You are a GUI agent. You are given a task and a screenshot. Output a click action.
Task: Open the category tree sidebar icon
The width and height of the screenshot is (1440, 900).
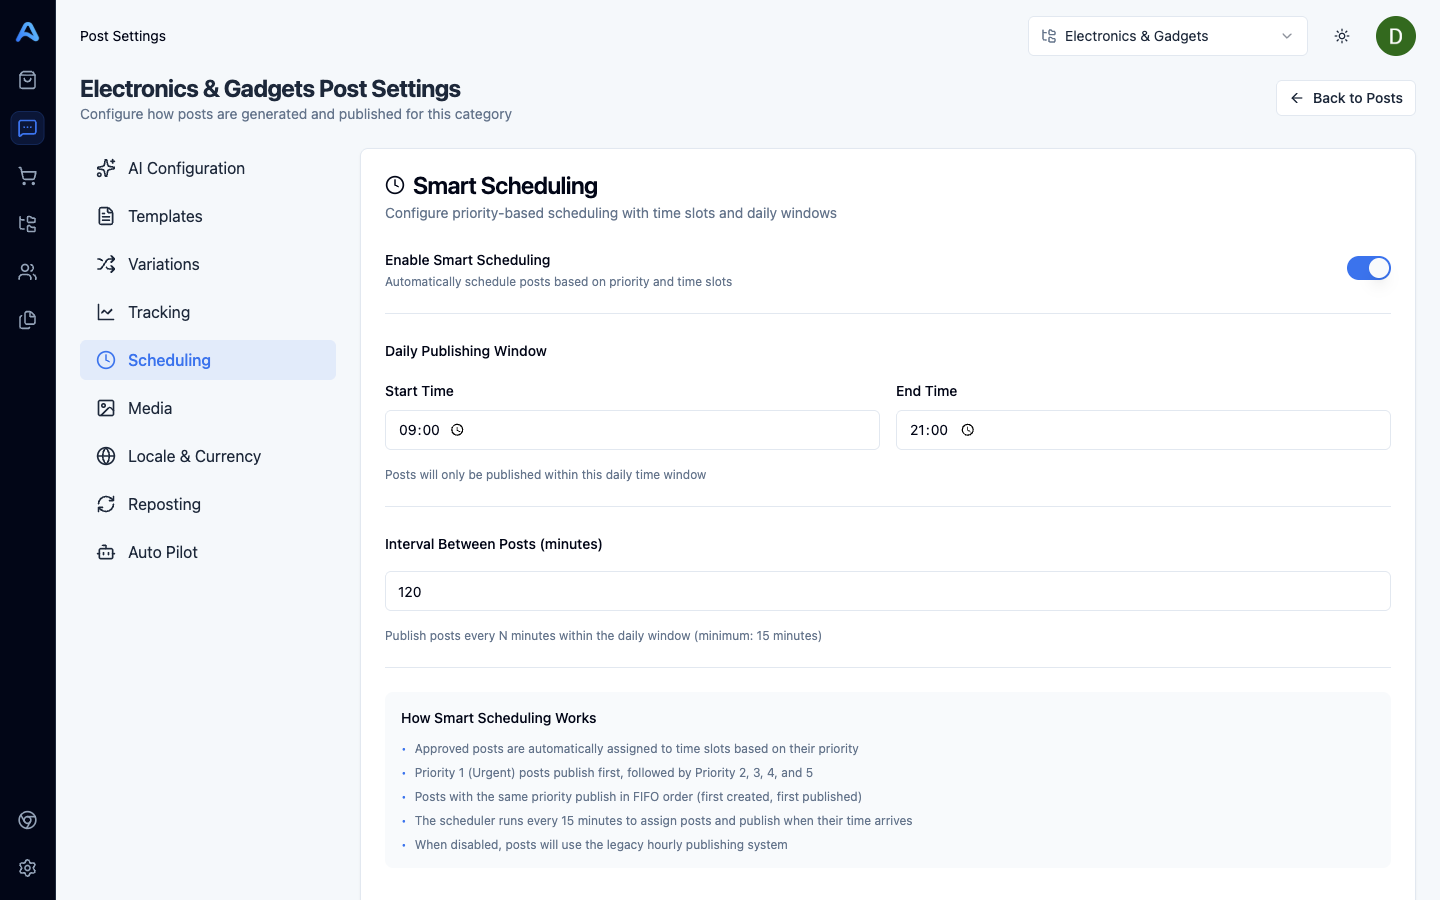[x=28, y=224]
